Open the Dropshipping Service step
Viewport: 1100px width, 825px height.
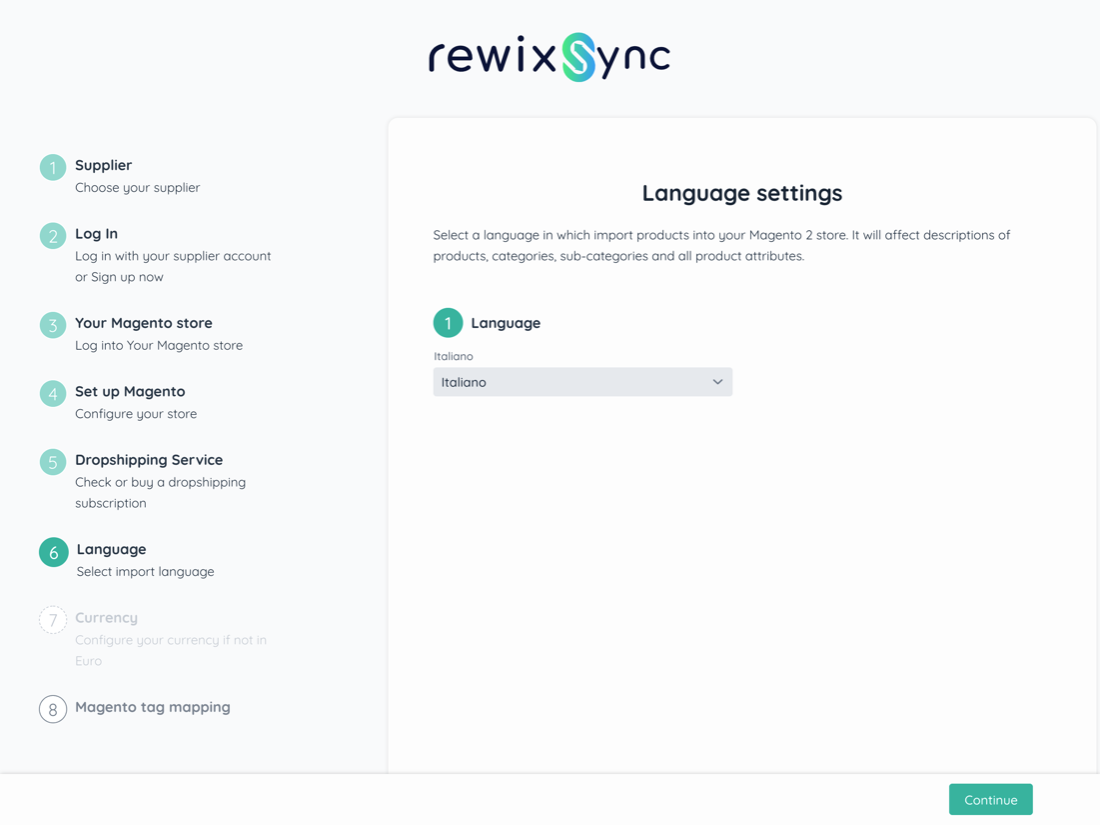(149, 460)
